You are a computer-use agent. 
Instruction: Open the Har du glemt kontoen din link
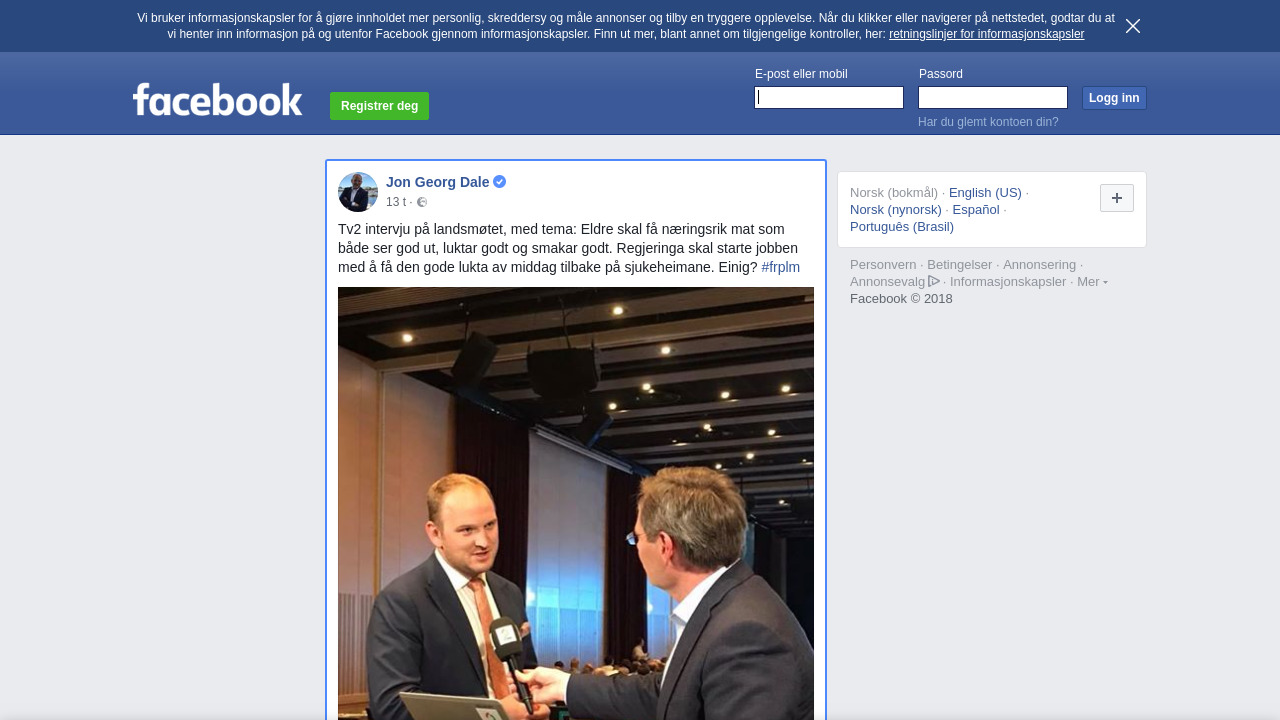coord(988,122)
